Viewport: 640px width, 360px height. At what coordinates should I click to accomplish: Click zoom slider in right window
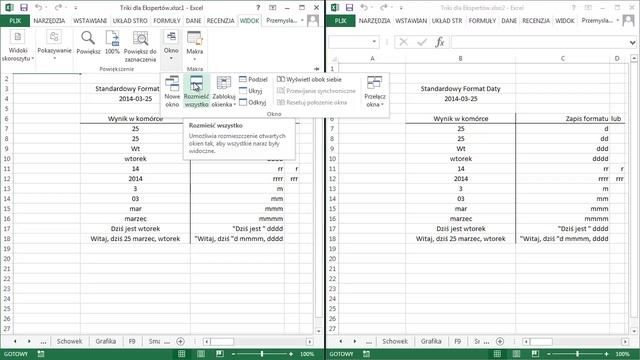[x=578, y=354]
